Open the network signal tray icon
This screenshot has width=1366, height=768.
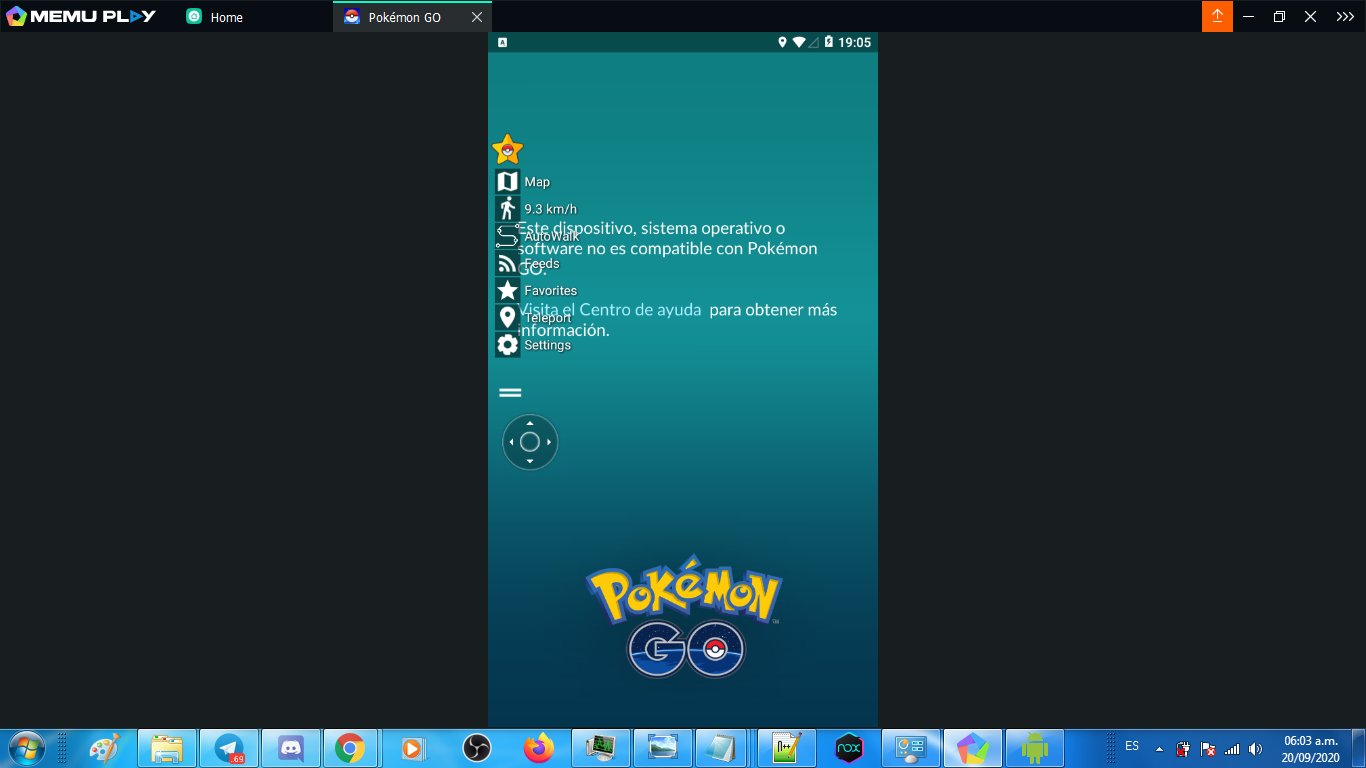coord(1232,749)
